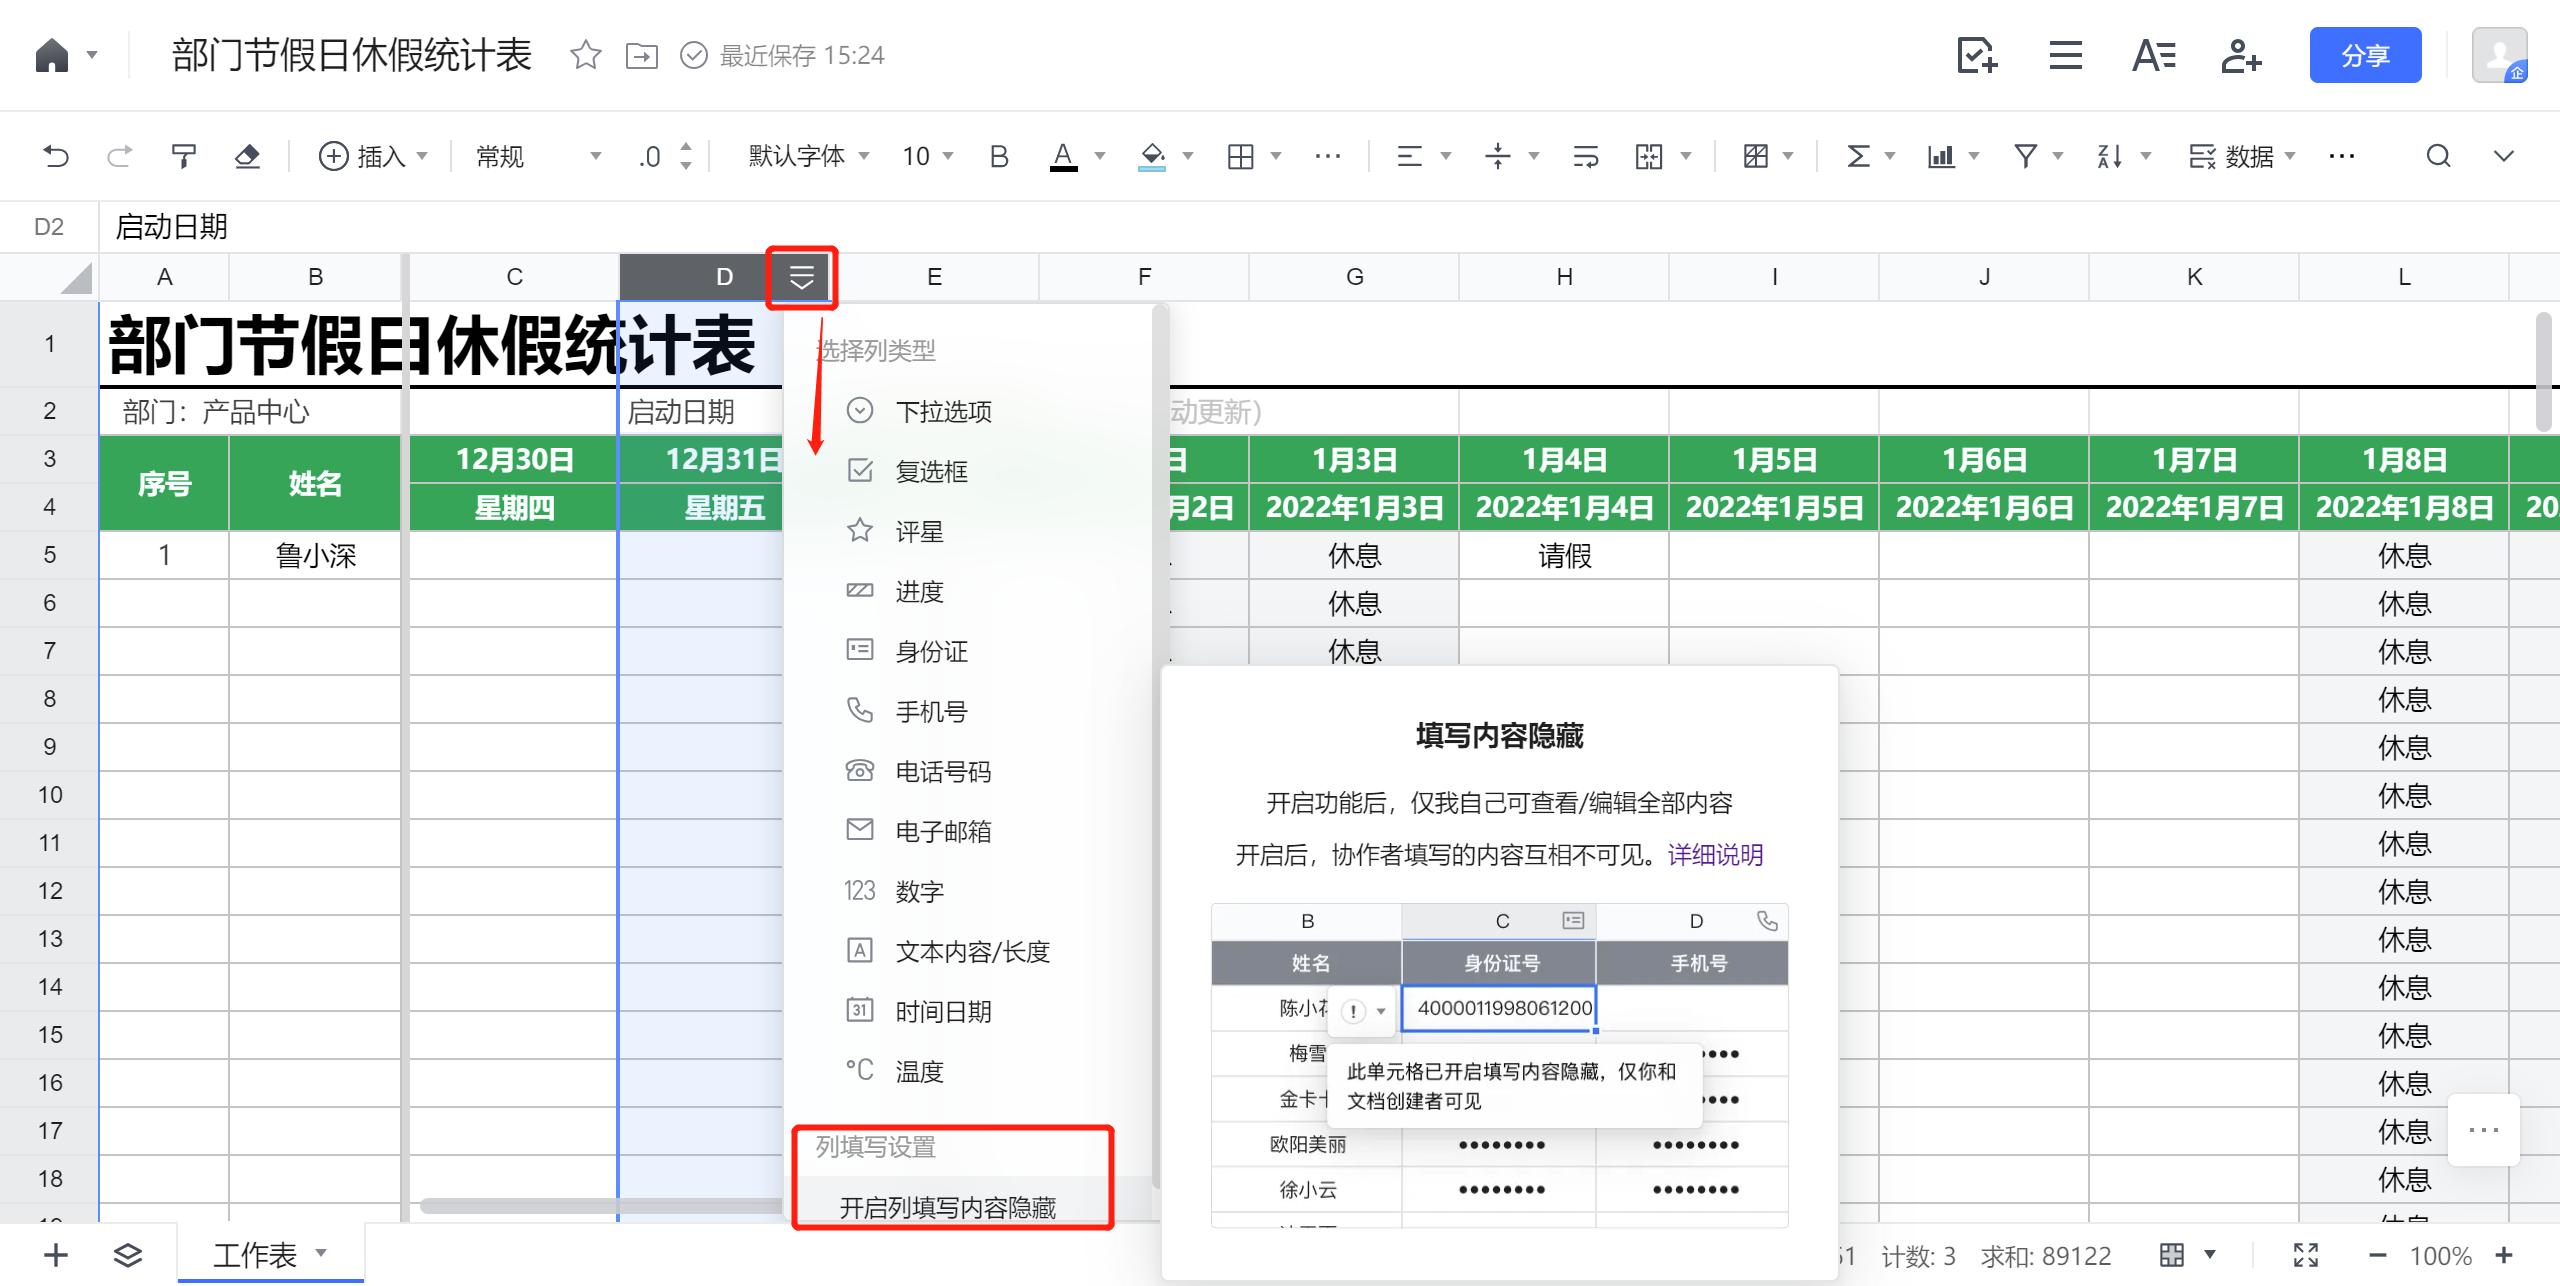Choose 复选框 checkbox column type
Image resolution: width=2560 pixels, height=1286 pixels.
coord(931,471)
